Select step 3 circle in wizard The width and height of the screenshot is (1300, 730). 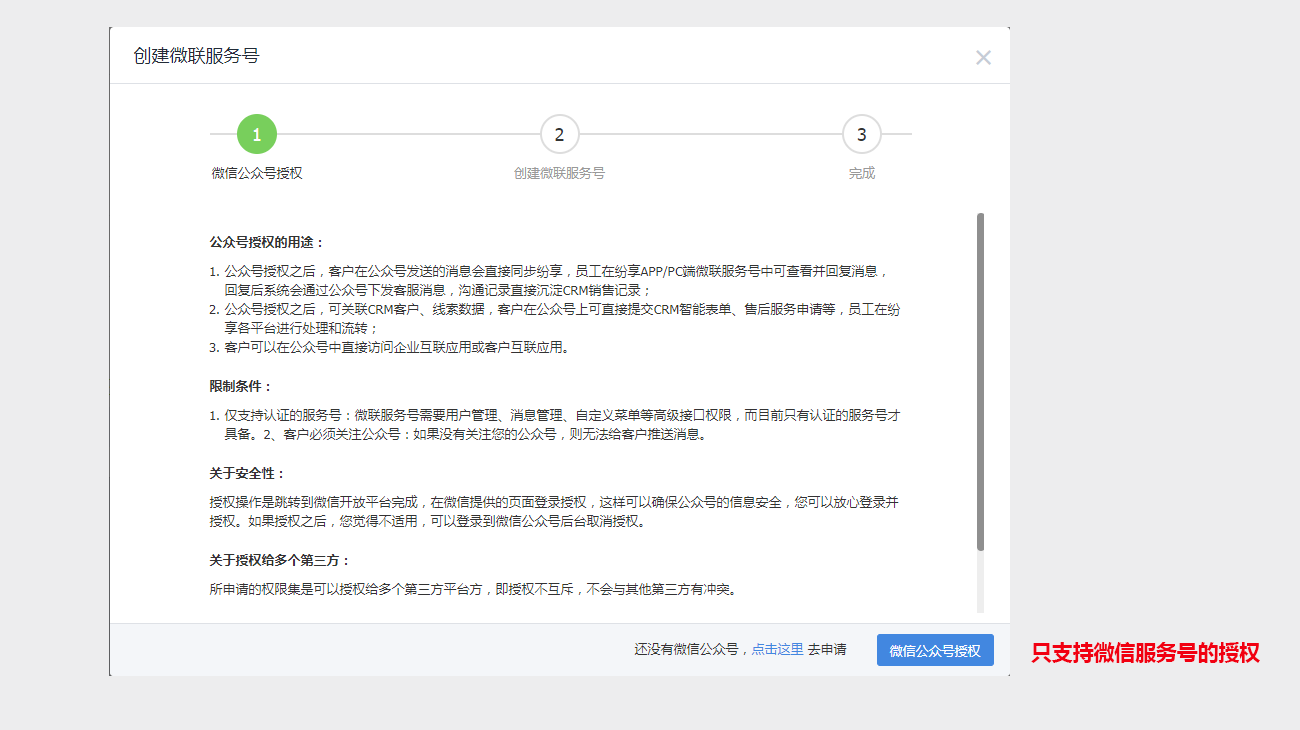[x=861, y=134]
